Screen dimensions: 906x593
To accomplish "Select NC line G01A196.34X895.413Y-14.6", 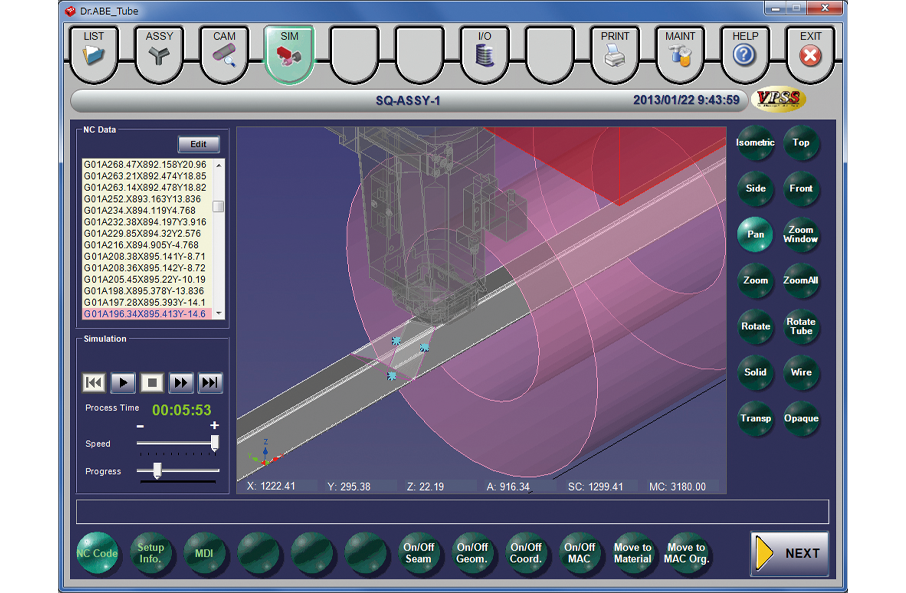I will tap(146, 314).
